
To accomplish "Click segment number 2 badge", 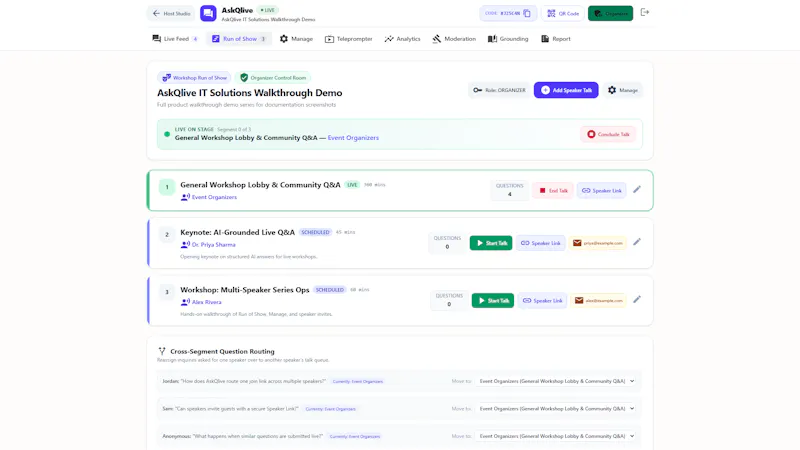I will [167, 235].
